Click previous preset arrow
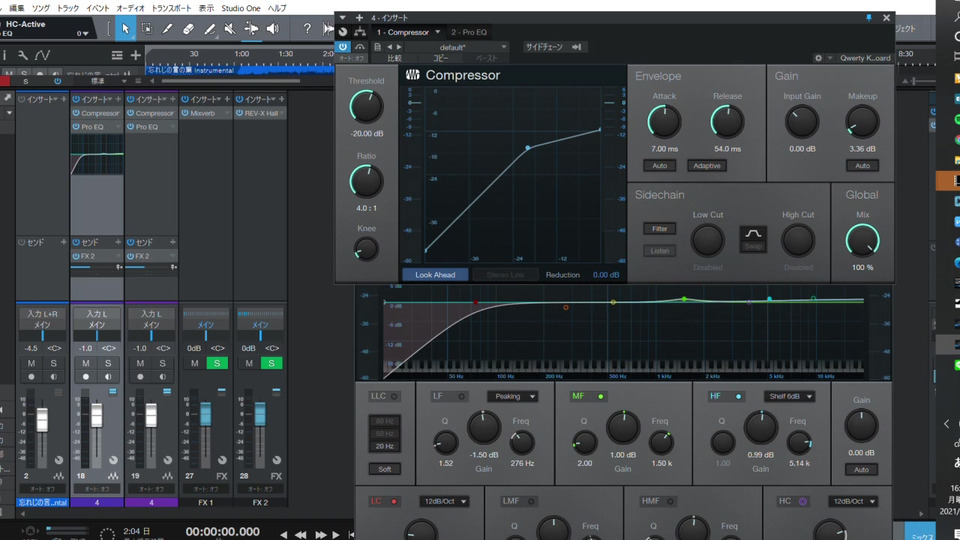This screenshot has width=960, height=540. click(x=389, y=47)
